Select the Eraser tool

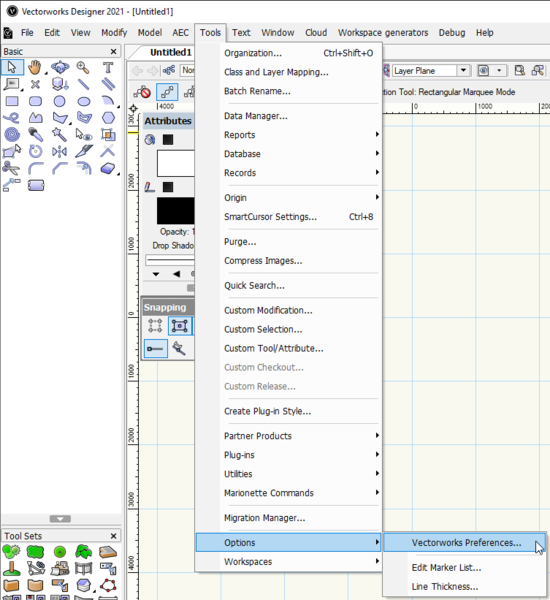coord(108,168)
